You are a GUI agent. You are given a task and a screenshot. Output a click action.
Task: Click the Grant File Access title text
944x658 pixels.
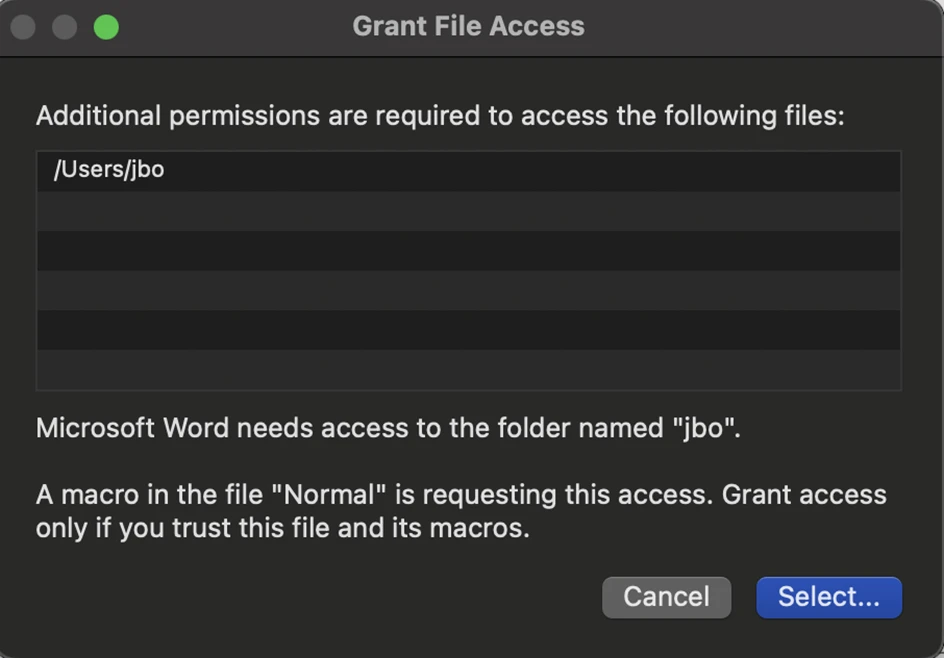[468, 26]
